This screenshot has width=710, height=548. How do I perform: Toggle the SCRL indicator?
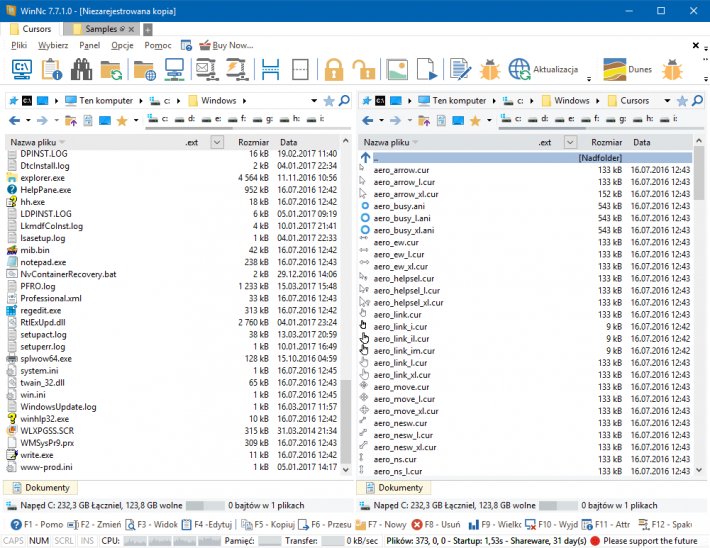point(64,541)
